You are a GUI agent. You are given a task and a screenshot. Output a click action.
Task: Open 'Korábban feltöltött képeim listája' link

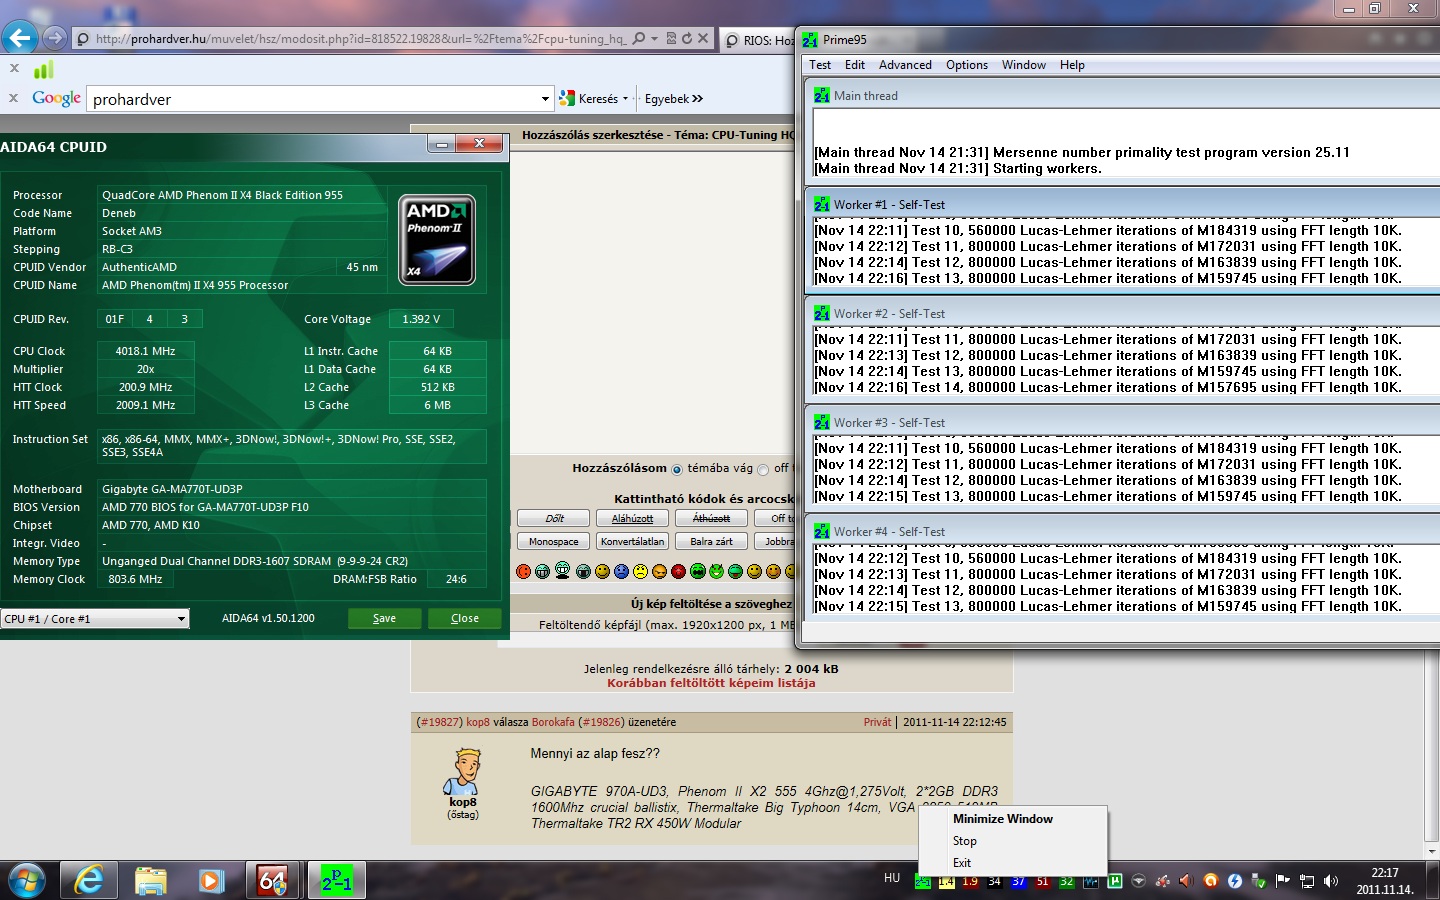click(711, 683)
